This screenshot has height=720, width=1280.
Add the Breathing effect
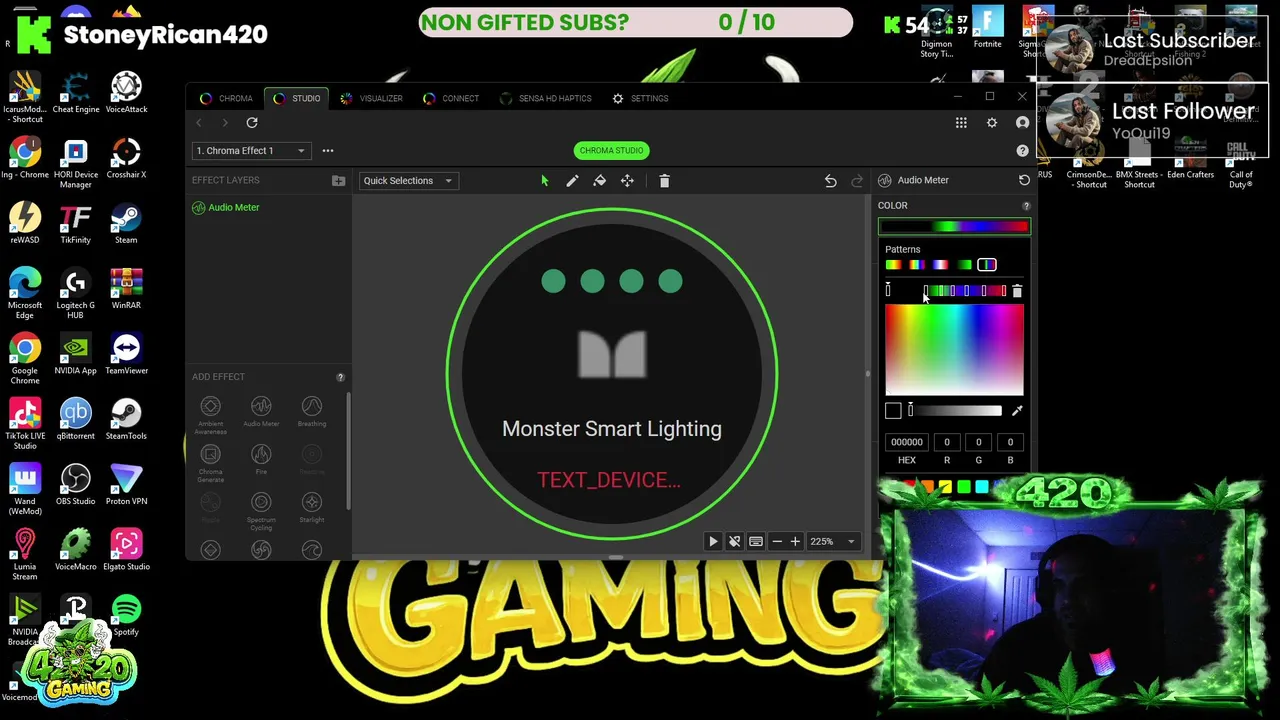coord(312,411)
